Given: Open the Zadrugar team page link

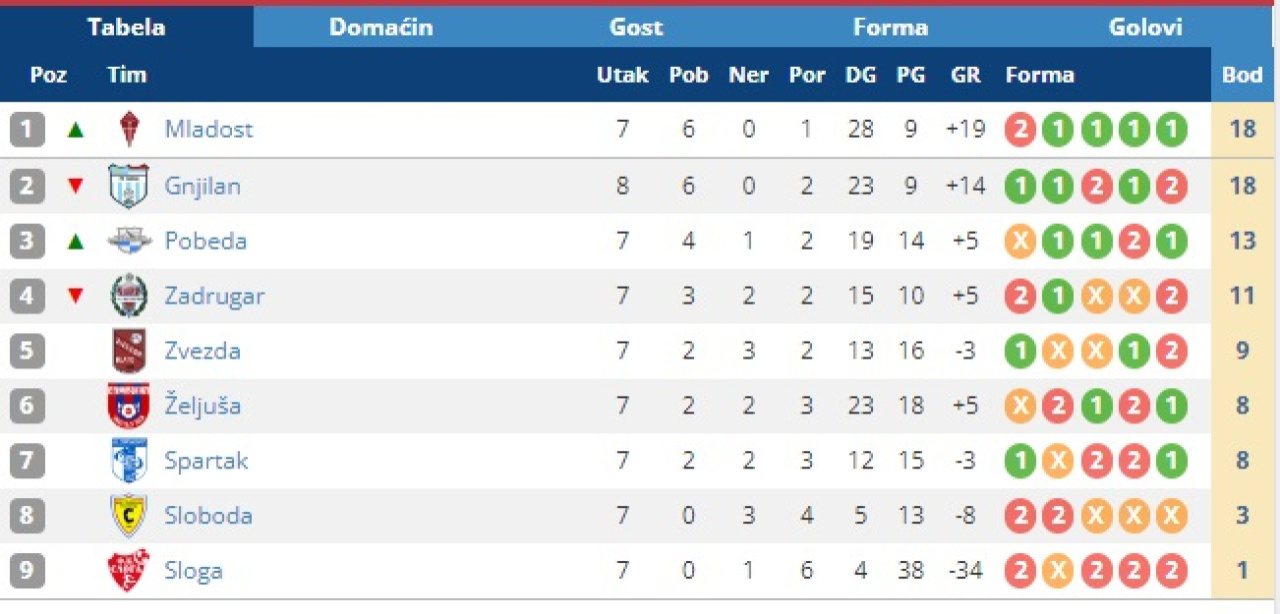Looking at the screenshot, I should [214, 296].
